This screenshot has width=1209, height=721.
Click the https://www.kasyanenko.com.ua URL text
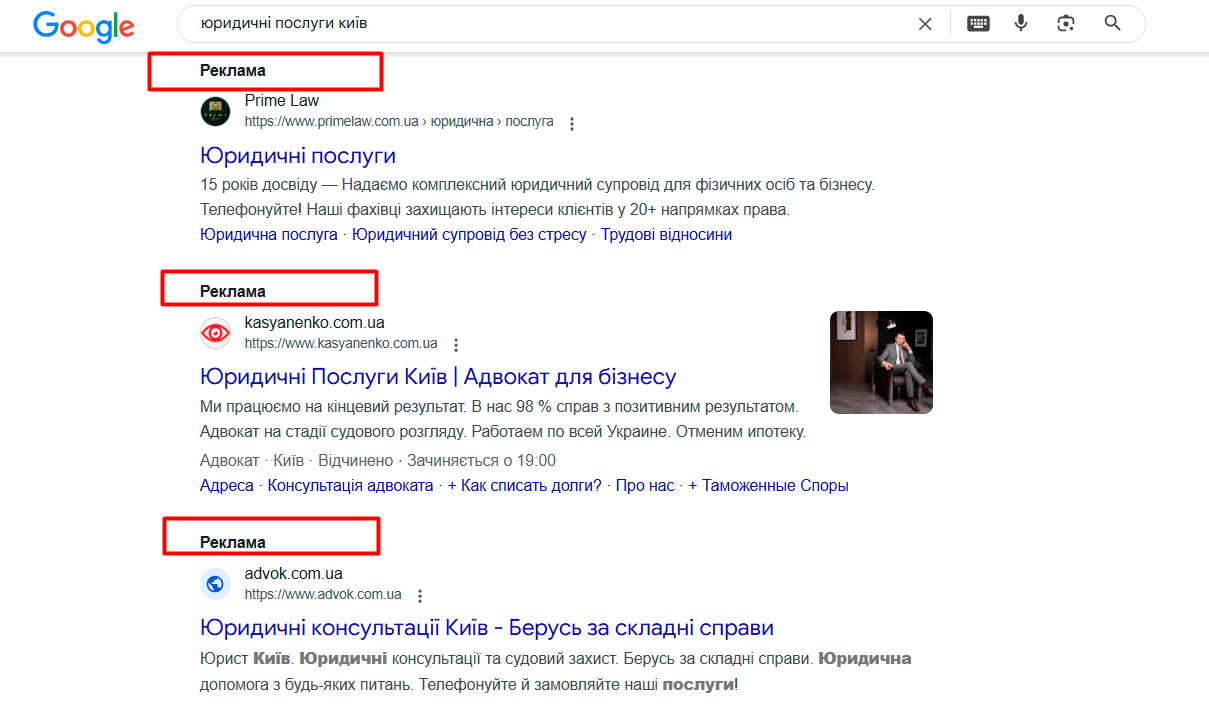point(341,343)
